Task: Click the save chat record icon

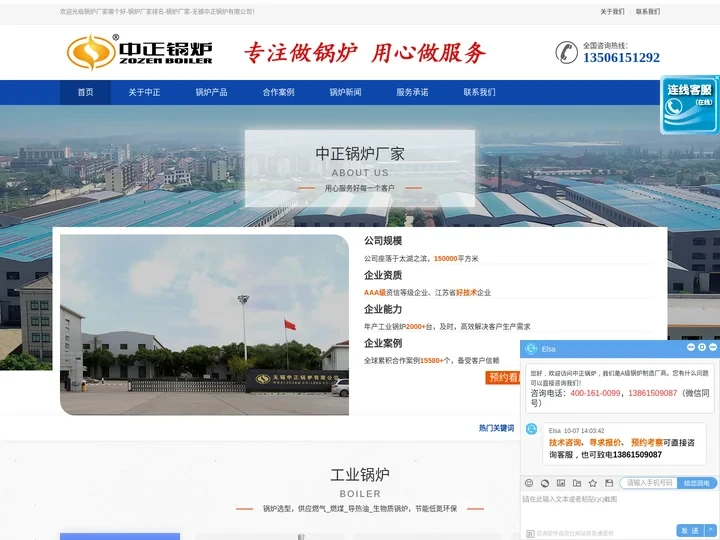Action: coord(609,483)
